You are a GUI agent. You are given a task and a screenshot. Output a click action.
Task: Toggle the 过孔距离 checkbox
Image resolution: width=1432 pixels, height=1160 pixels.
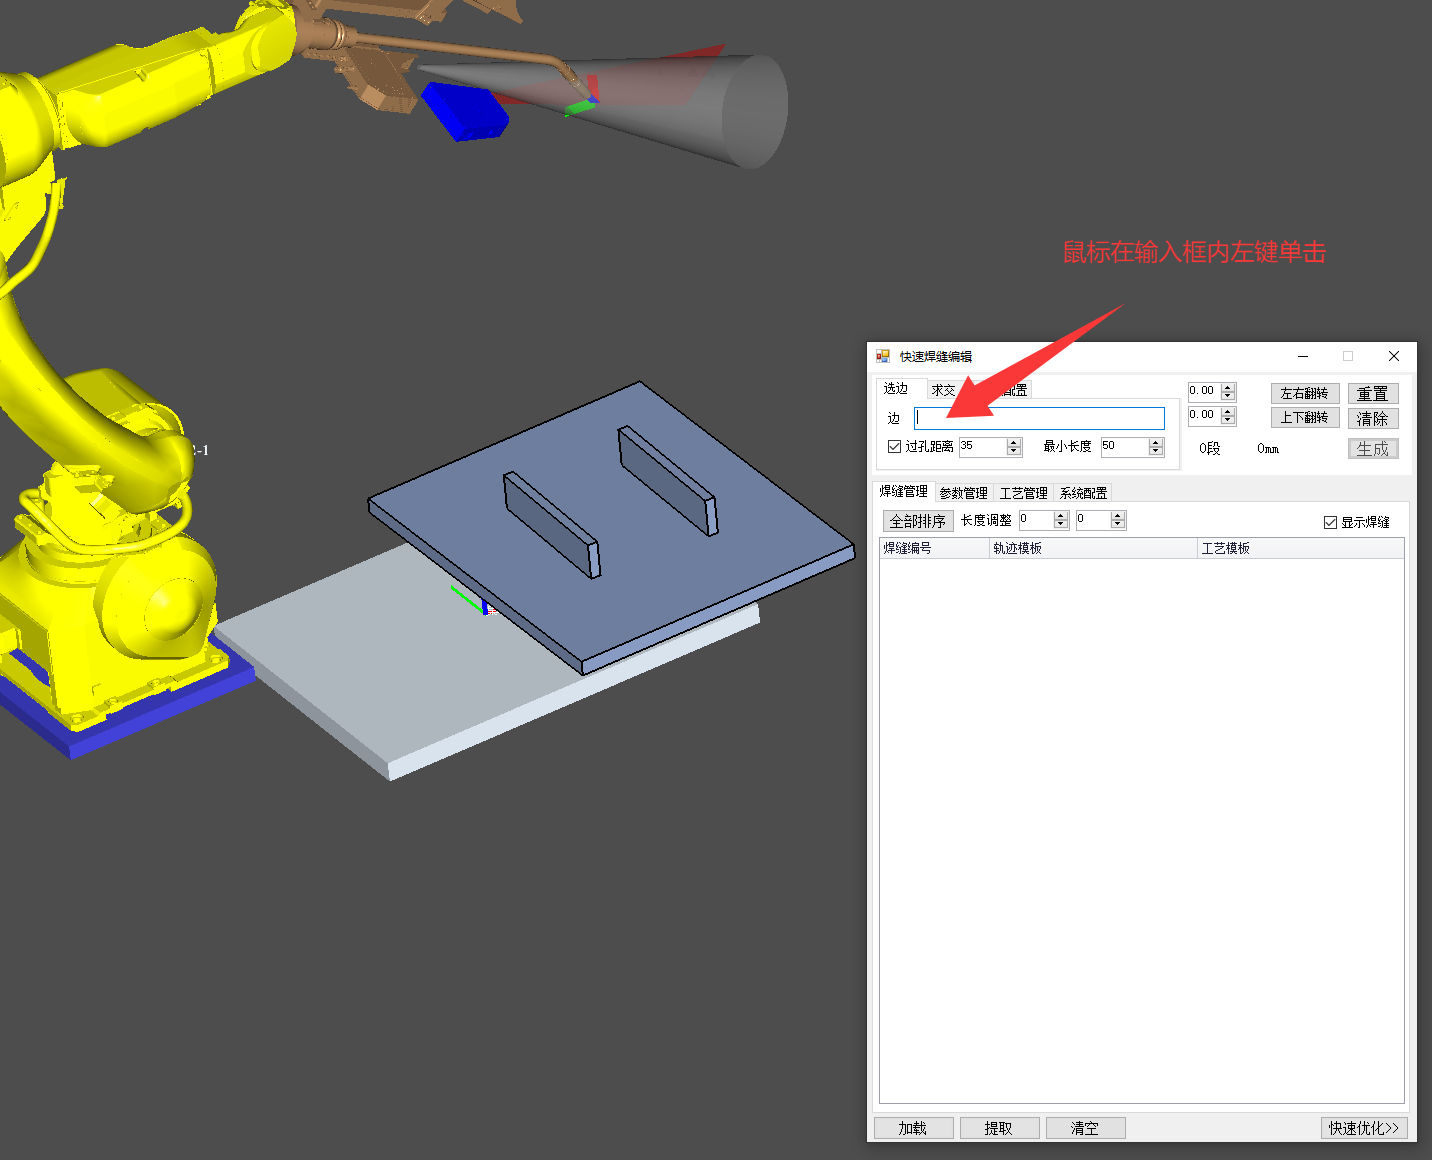point(895,447)
